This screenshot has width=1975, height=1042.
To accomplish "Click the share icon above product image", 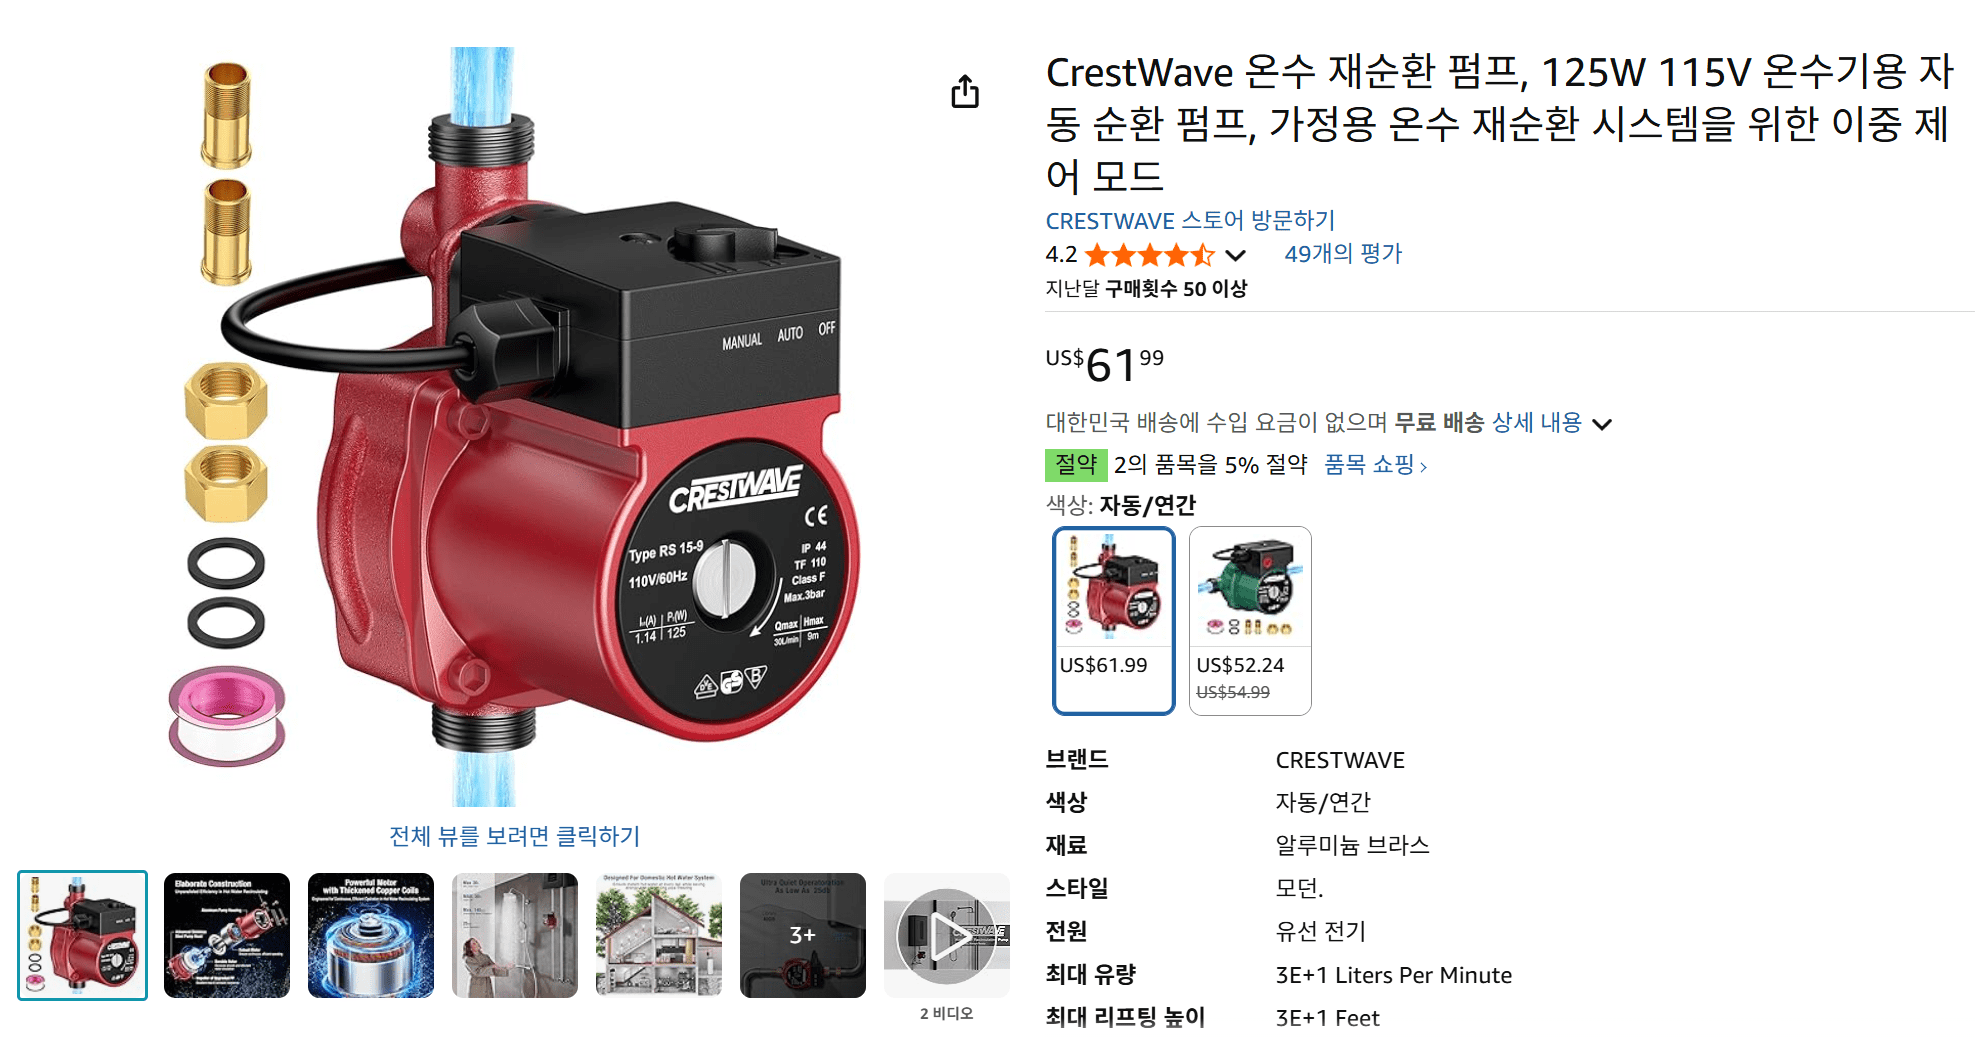I will coord(965,92).
